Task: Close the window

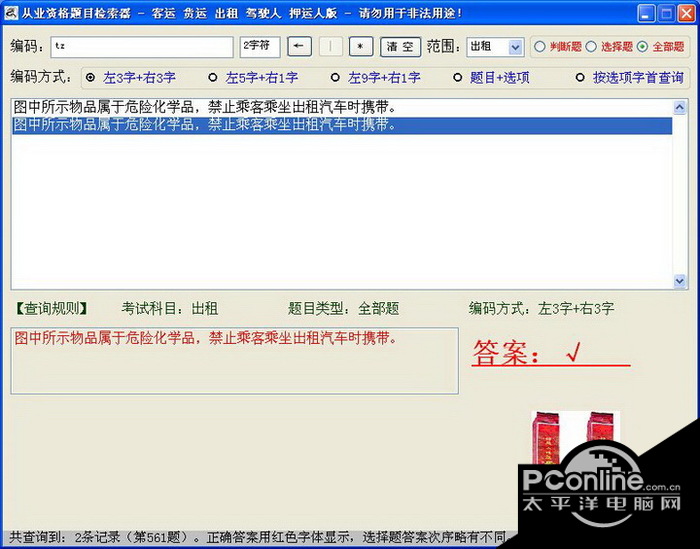Action: click(686, 13)
